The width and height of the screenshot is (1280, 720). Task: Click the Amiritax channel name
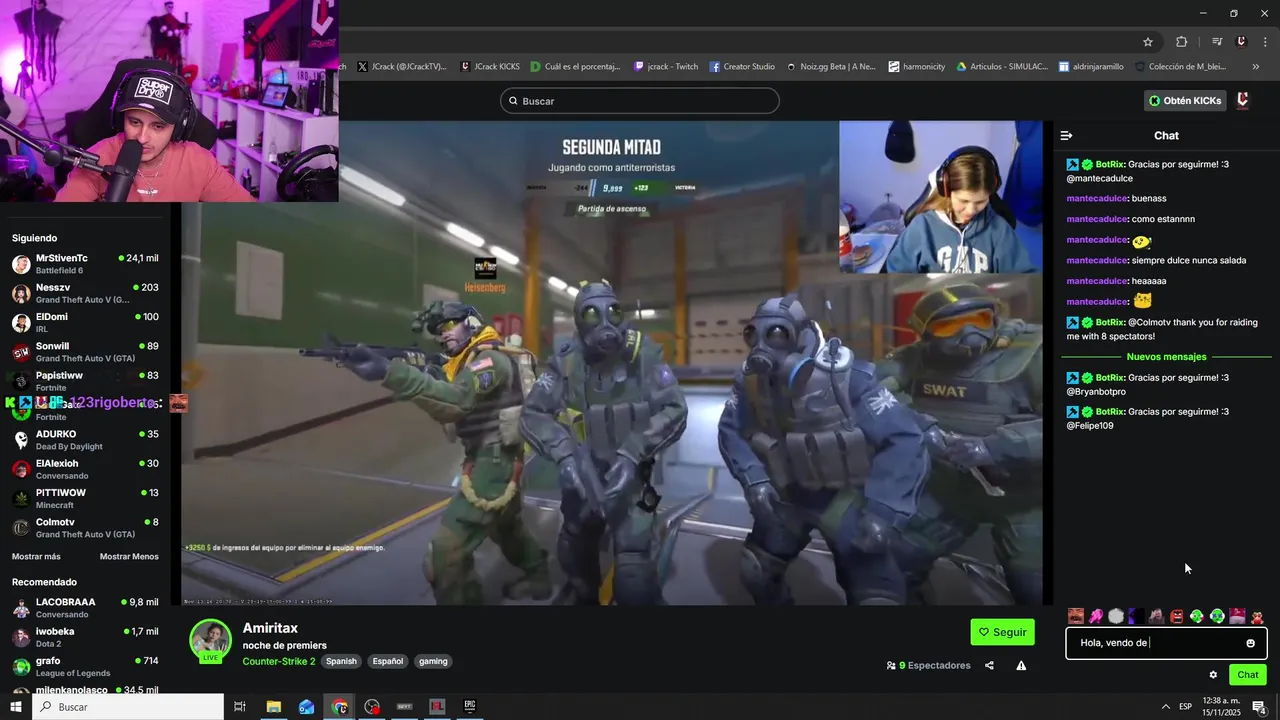tap(270, 628)
